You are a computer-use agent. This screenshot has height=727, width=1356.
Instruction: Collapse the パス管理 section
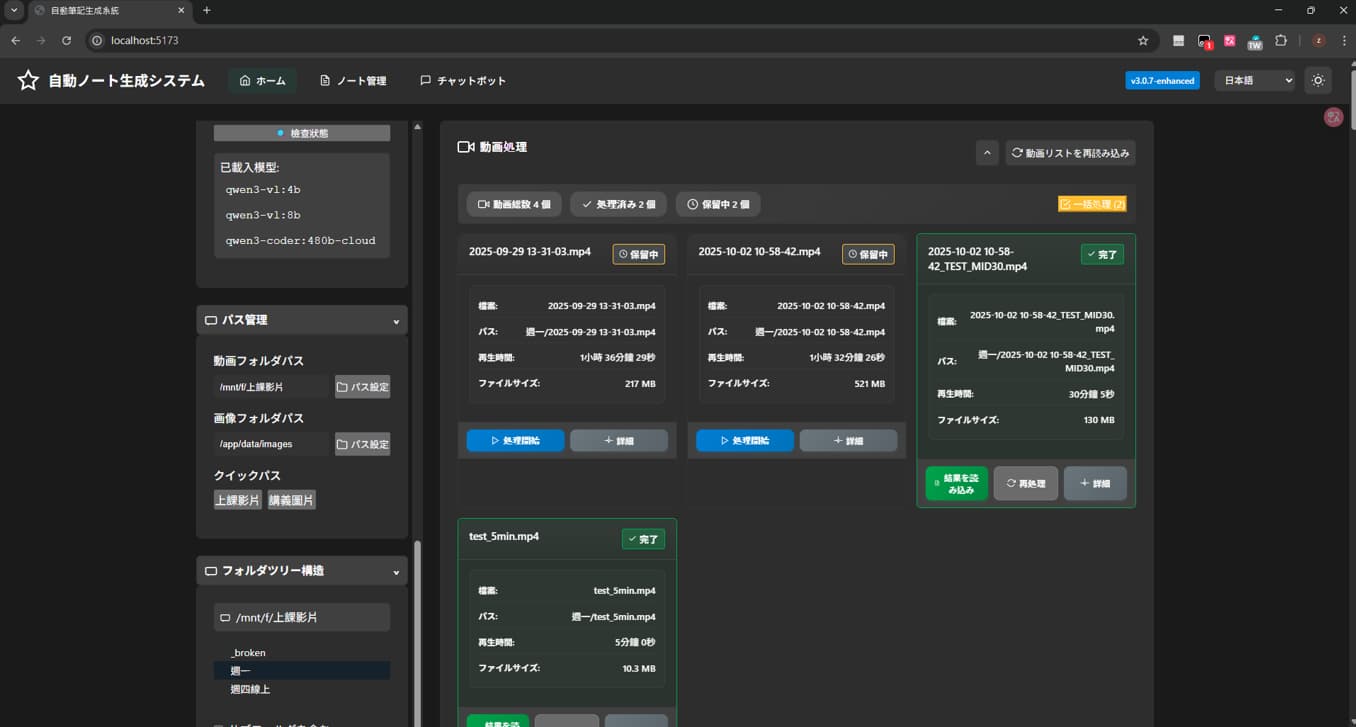[x=302, y=320]
